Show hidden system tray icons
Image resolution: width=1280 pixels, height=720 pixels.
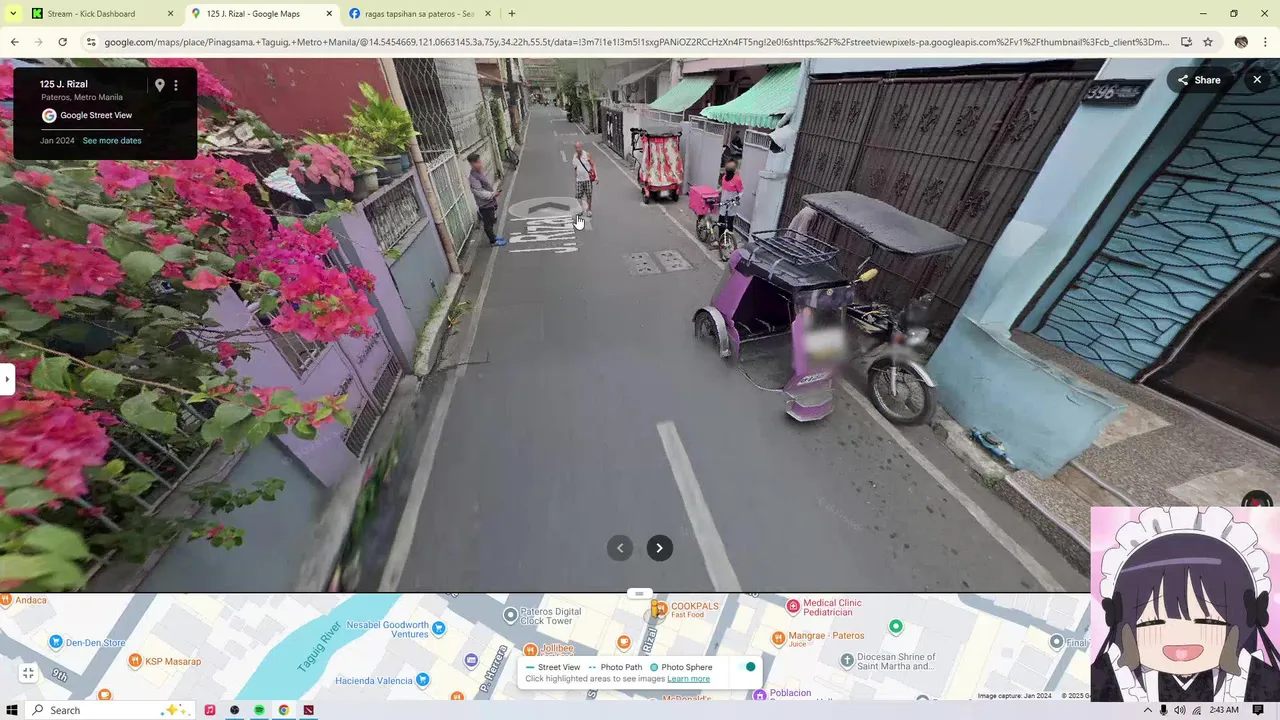coord(1148,710)
